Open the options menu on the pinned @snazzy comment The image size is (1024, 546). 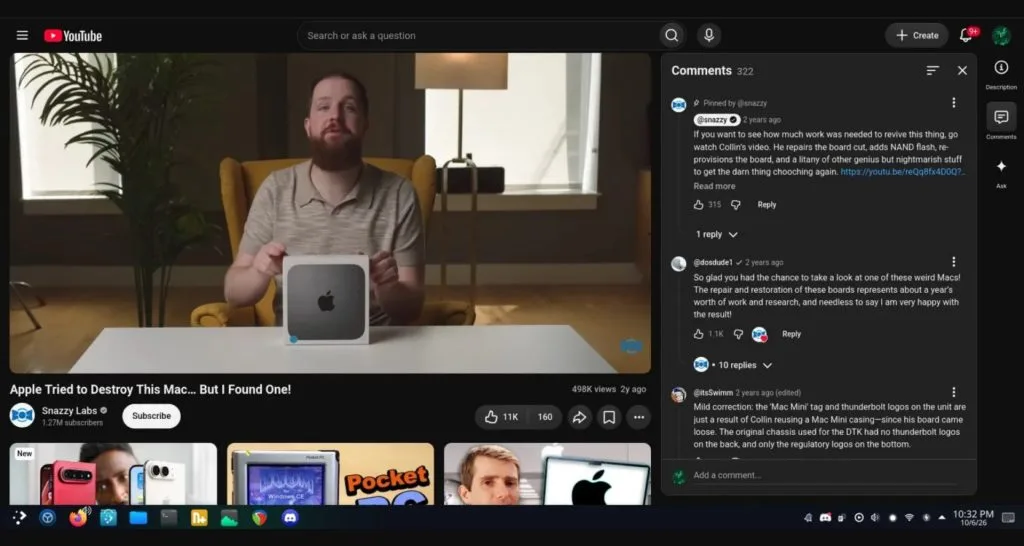tap(953, 103)
